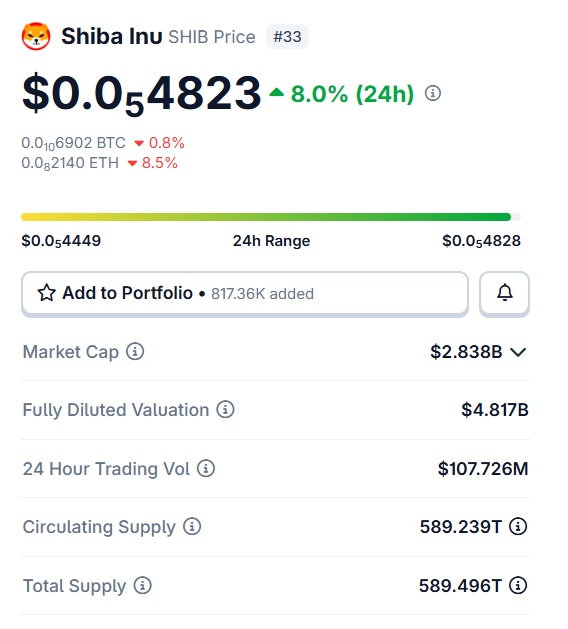Click the #33 rank badge
Screen dimensions: 568x629
pos(287,37)
